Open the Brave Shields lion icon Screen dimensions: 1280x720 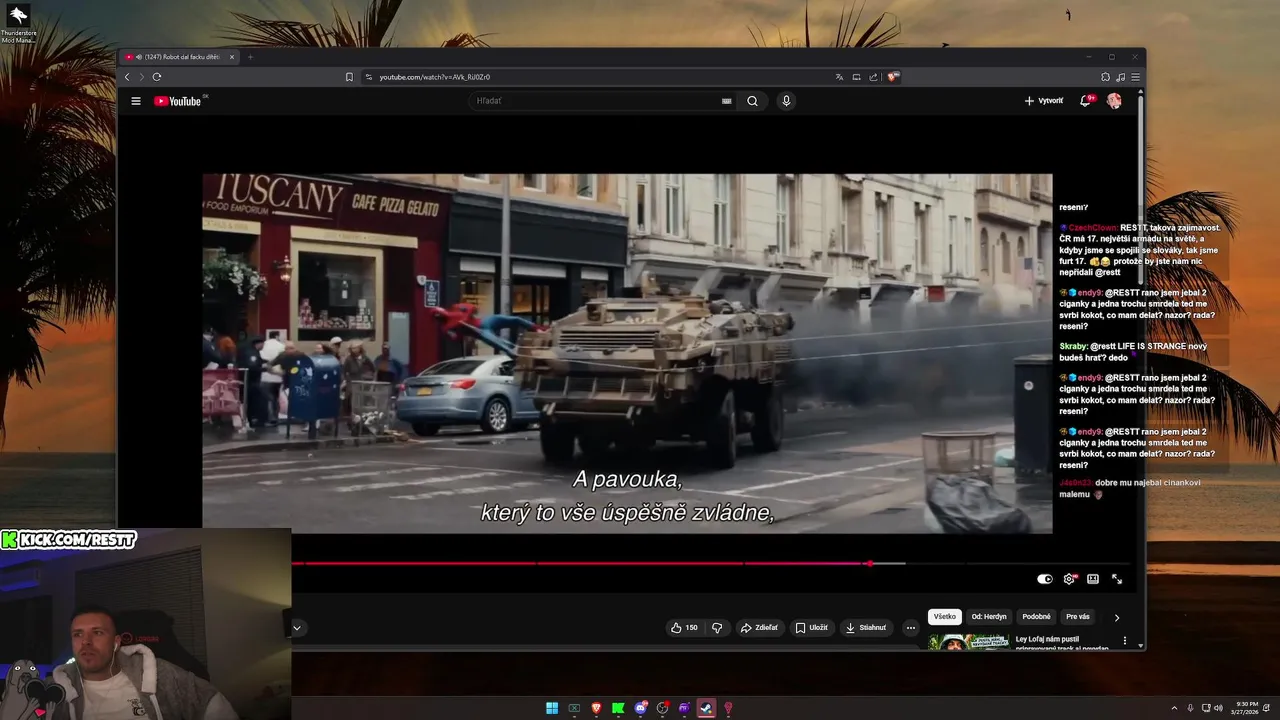click(x=893, y=77)
